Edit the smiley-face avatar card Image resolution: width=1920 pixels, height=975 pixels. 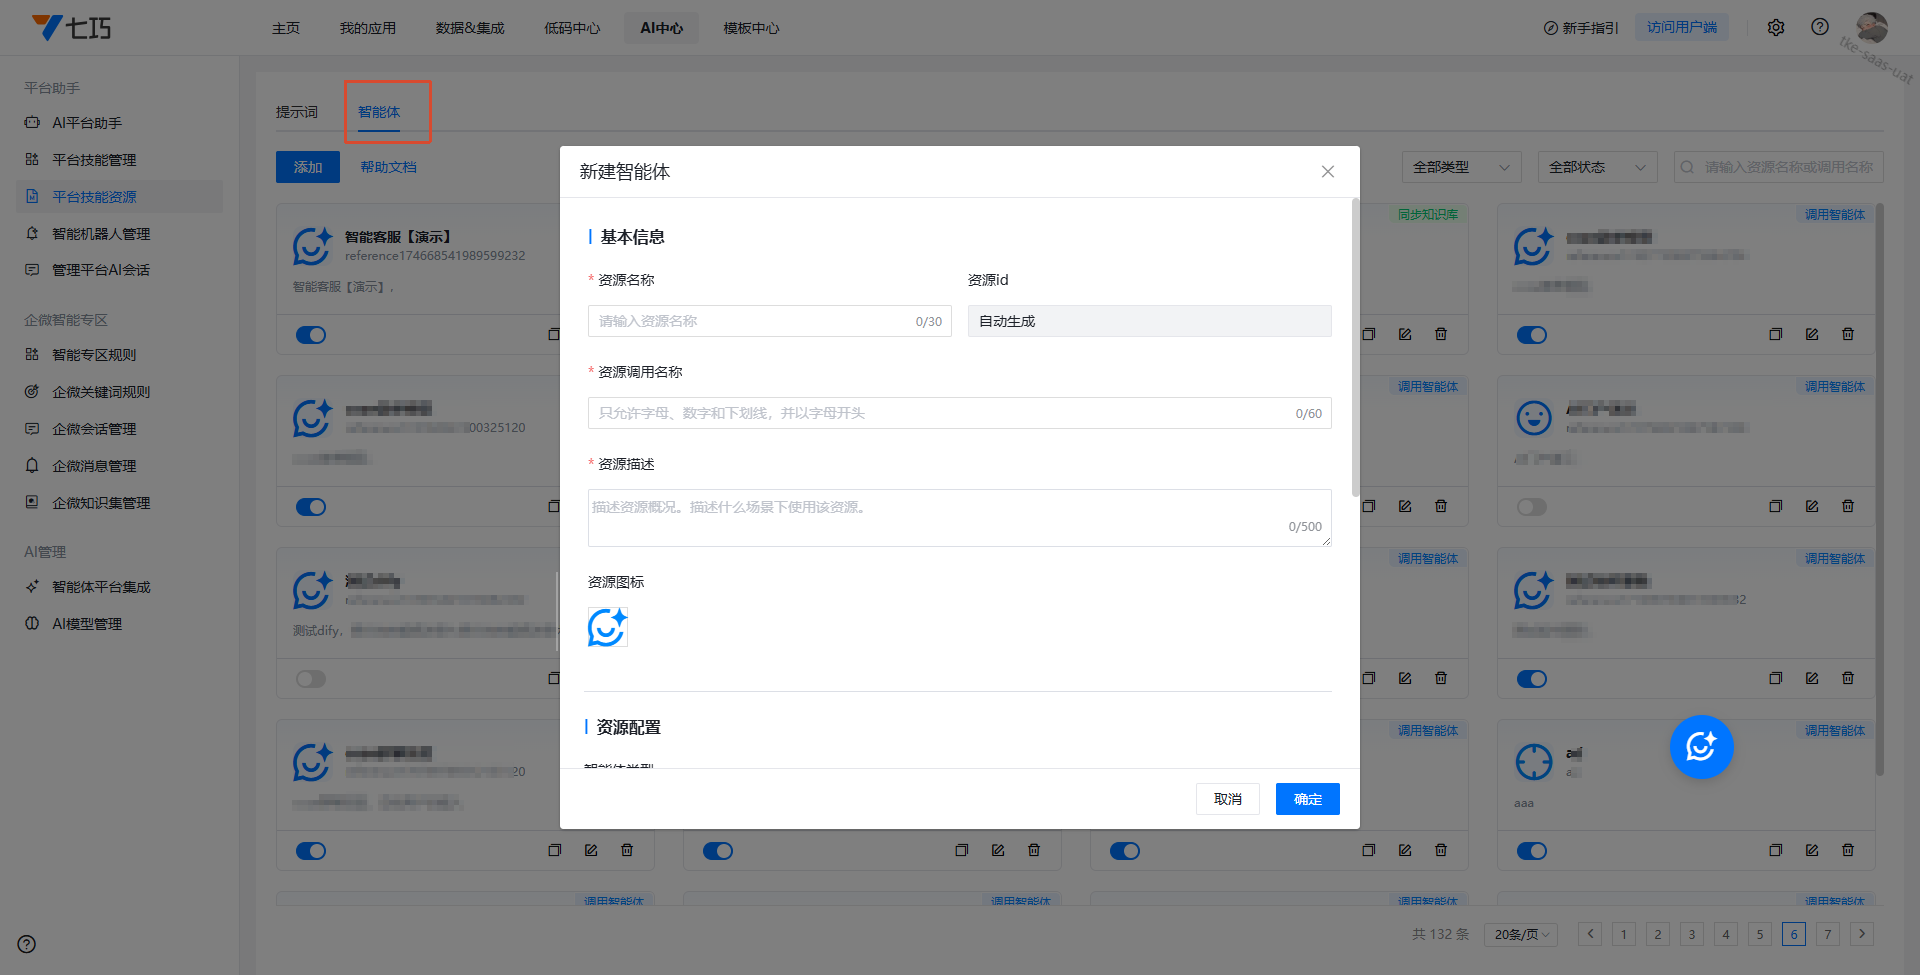tap(1812, 506)
